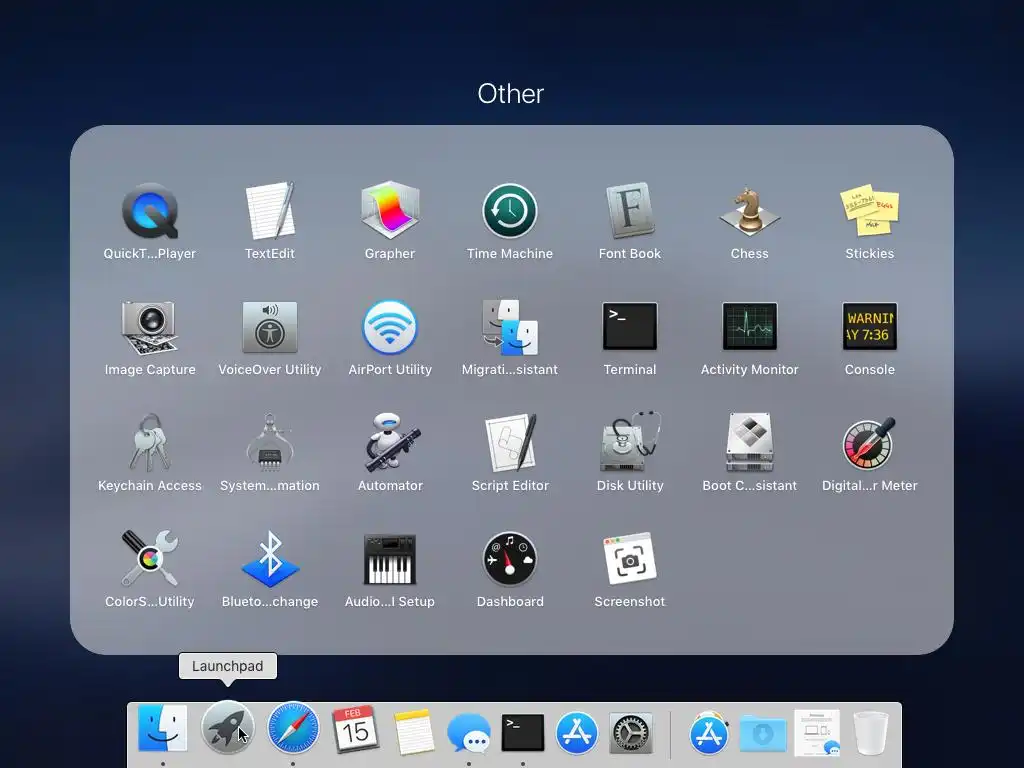Open System Preferences gear in Dock
Image resolution: width=1024 pixels, height=768 pixels.
630,733
